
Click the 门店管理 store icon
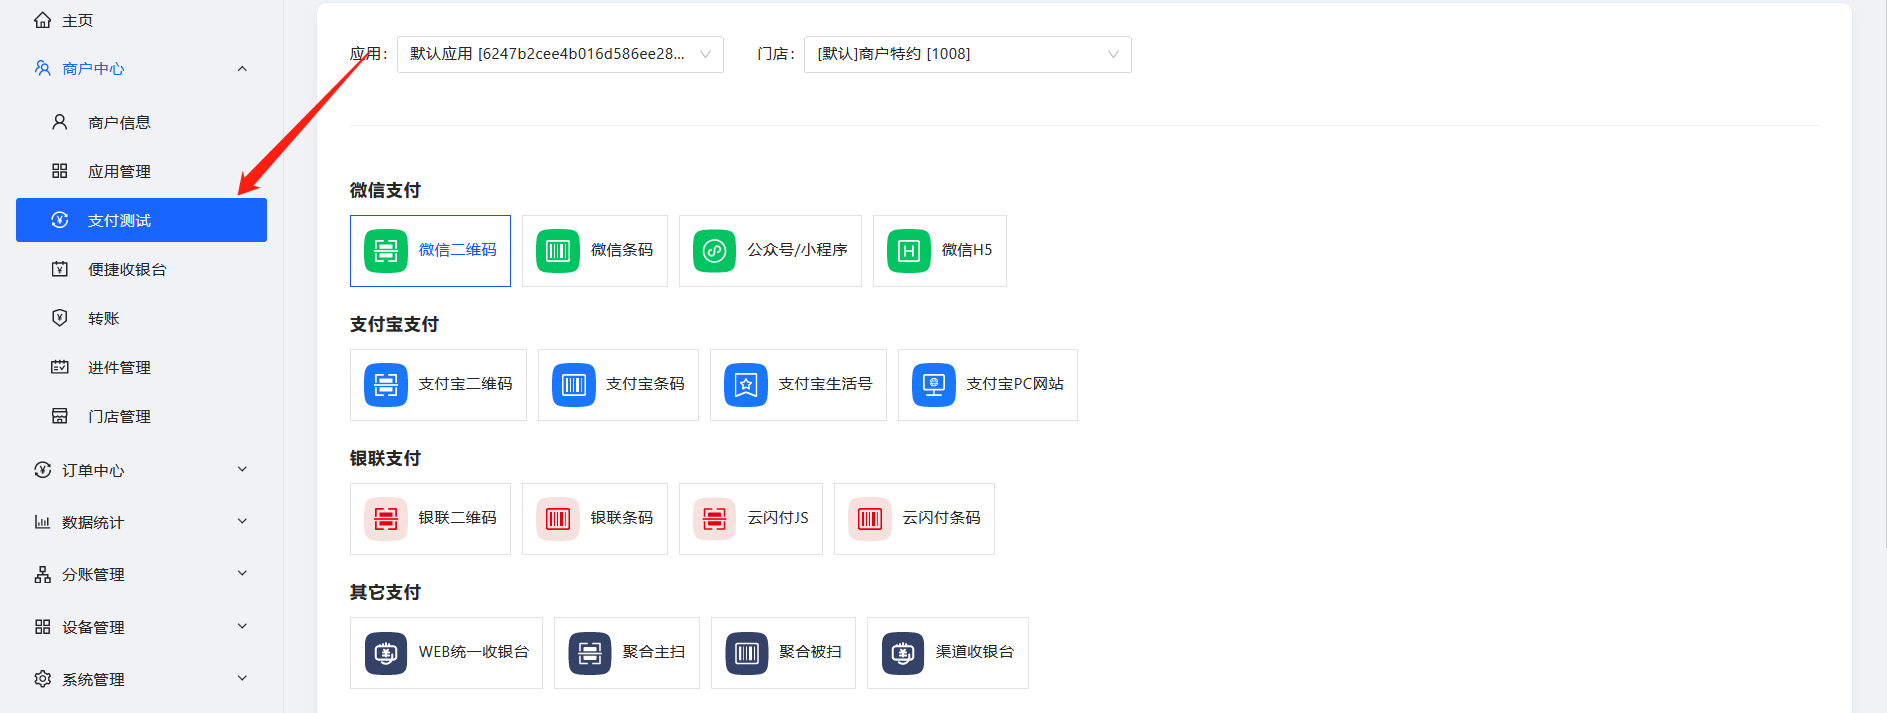pyautogui.click(x=60, y=416)
